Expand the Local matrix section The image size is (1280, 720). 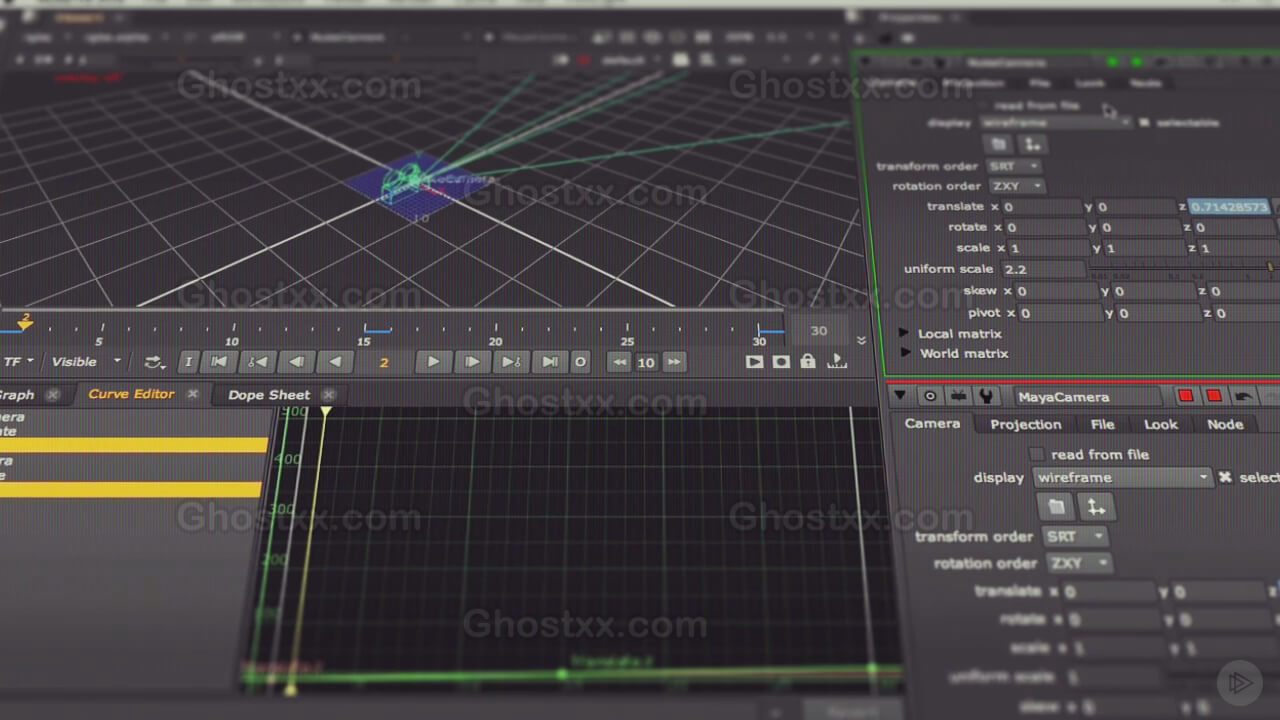[x=904, y=333]
